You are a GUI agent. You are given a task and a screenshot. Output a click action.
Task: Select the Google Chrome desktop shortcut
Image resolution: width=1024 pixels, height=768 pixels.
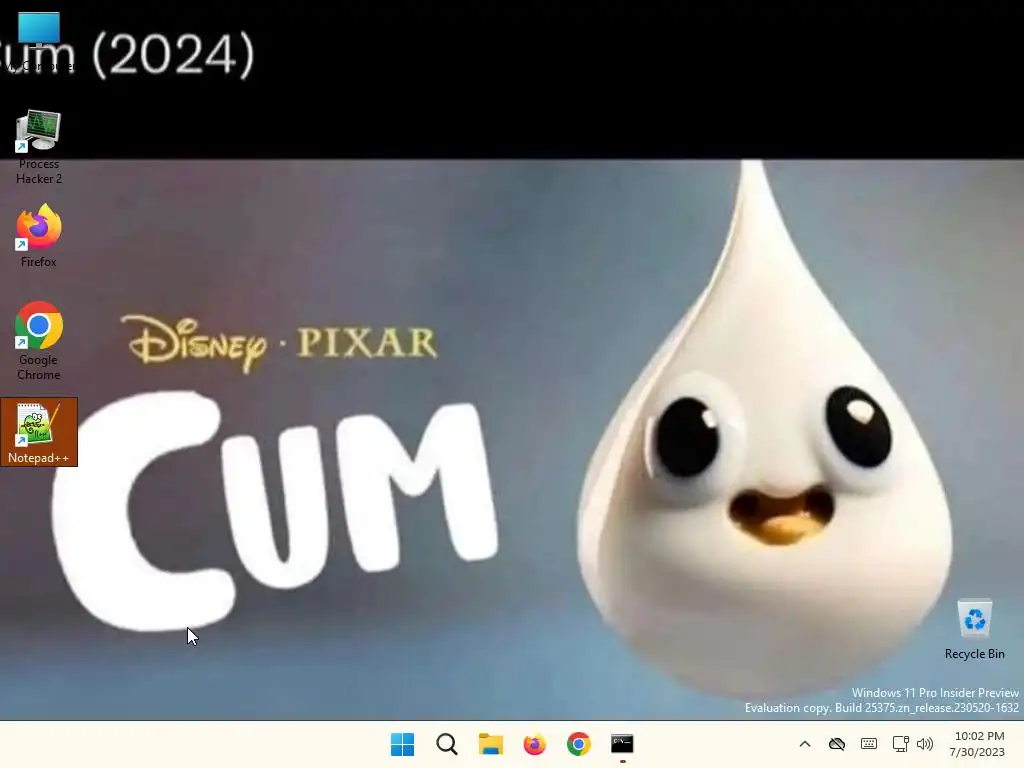point(39,341)
